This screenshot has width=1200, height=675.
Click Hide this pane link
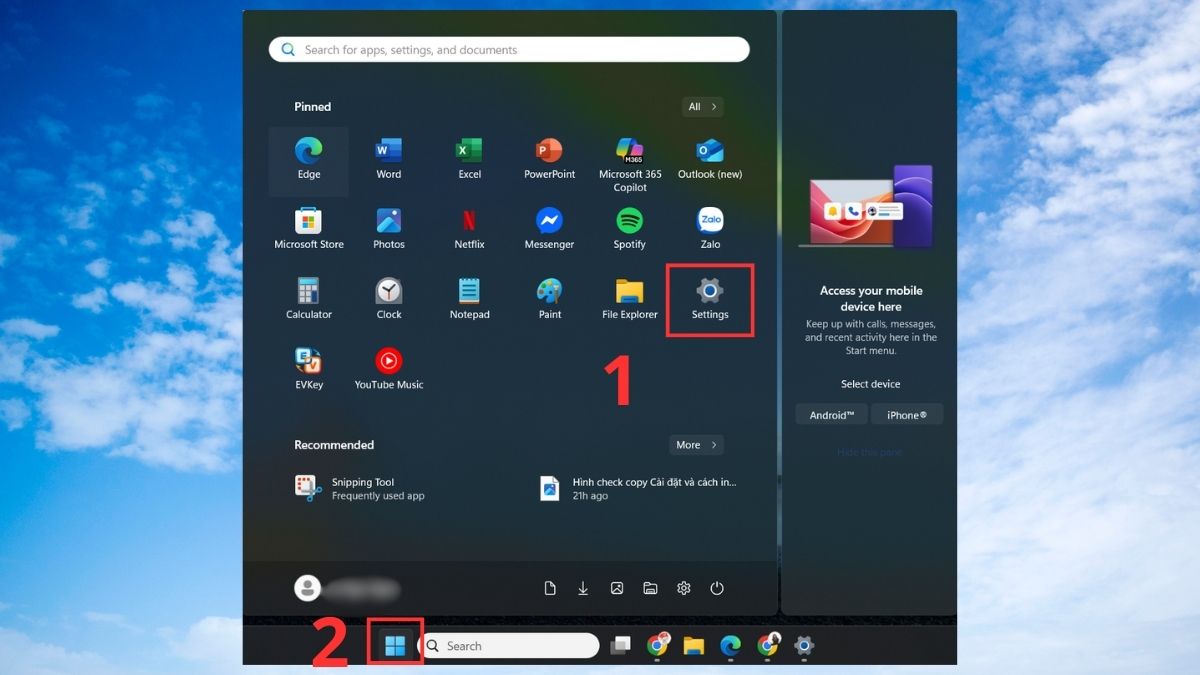click(869, 453)
